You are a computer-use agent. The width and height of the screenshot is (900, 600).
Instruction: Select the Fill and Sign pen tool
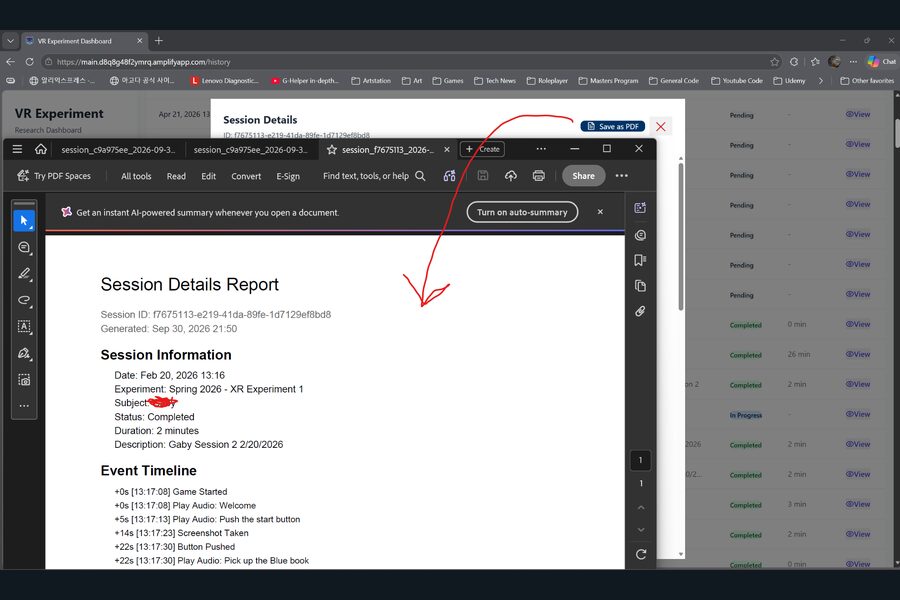point(24,353)
